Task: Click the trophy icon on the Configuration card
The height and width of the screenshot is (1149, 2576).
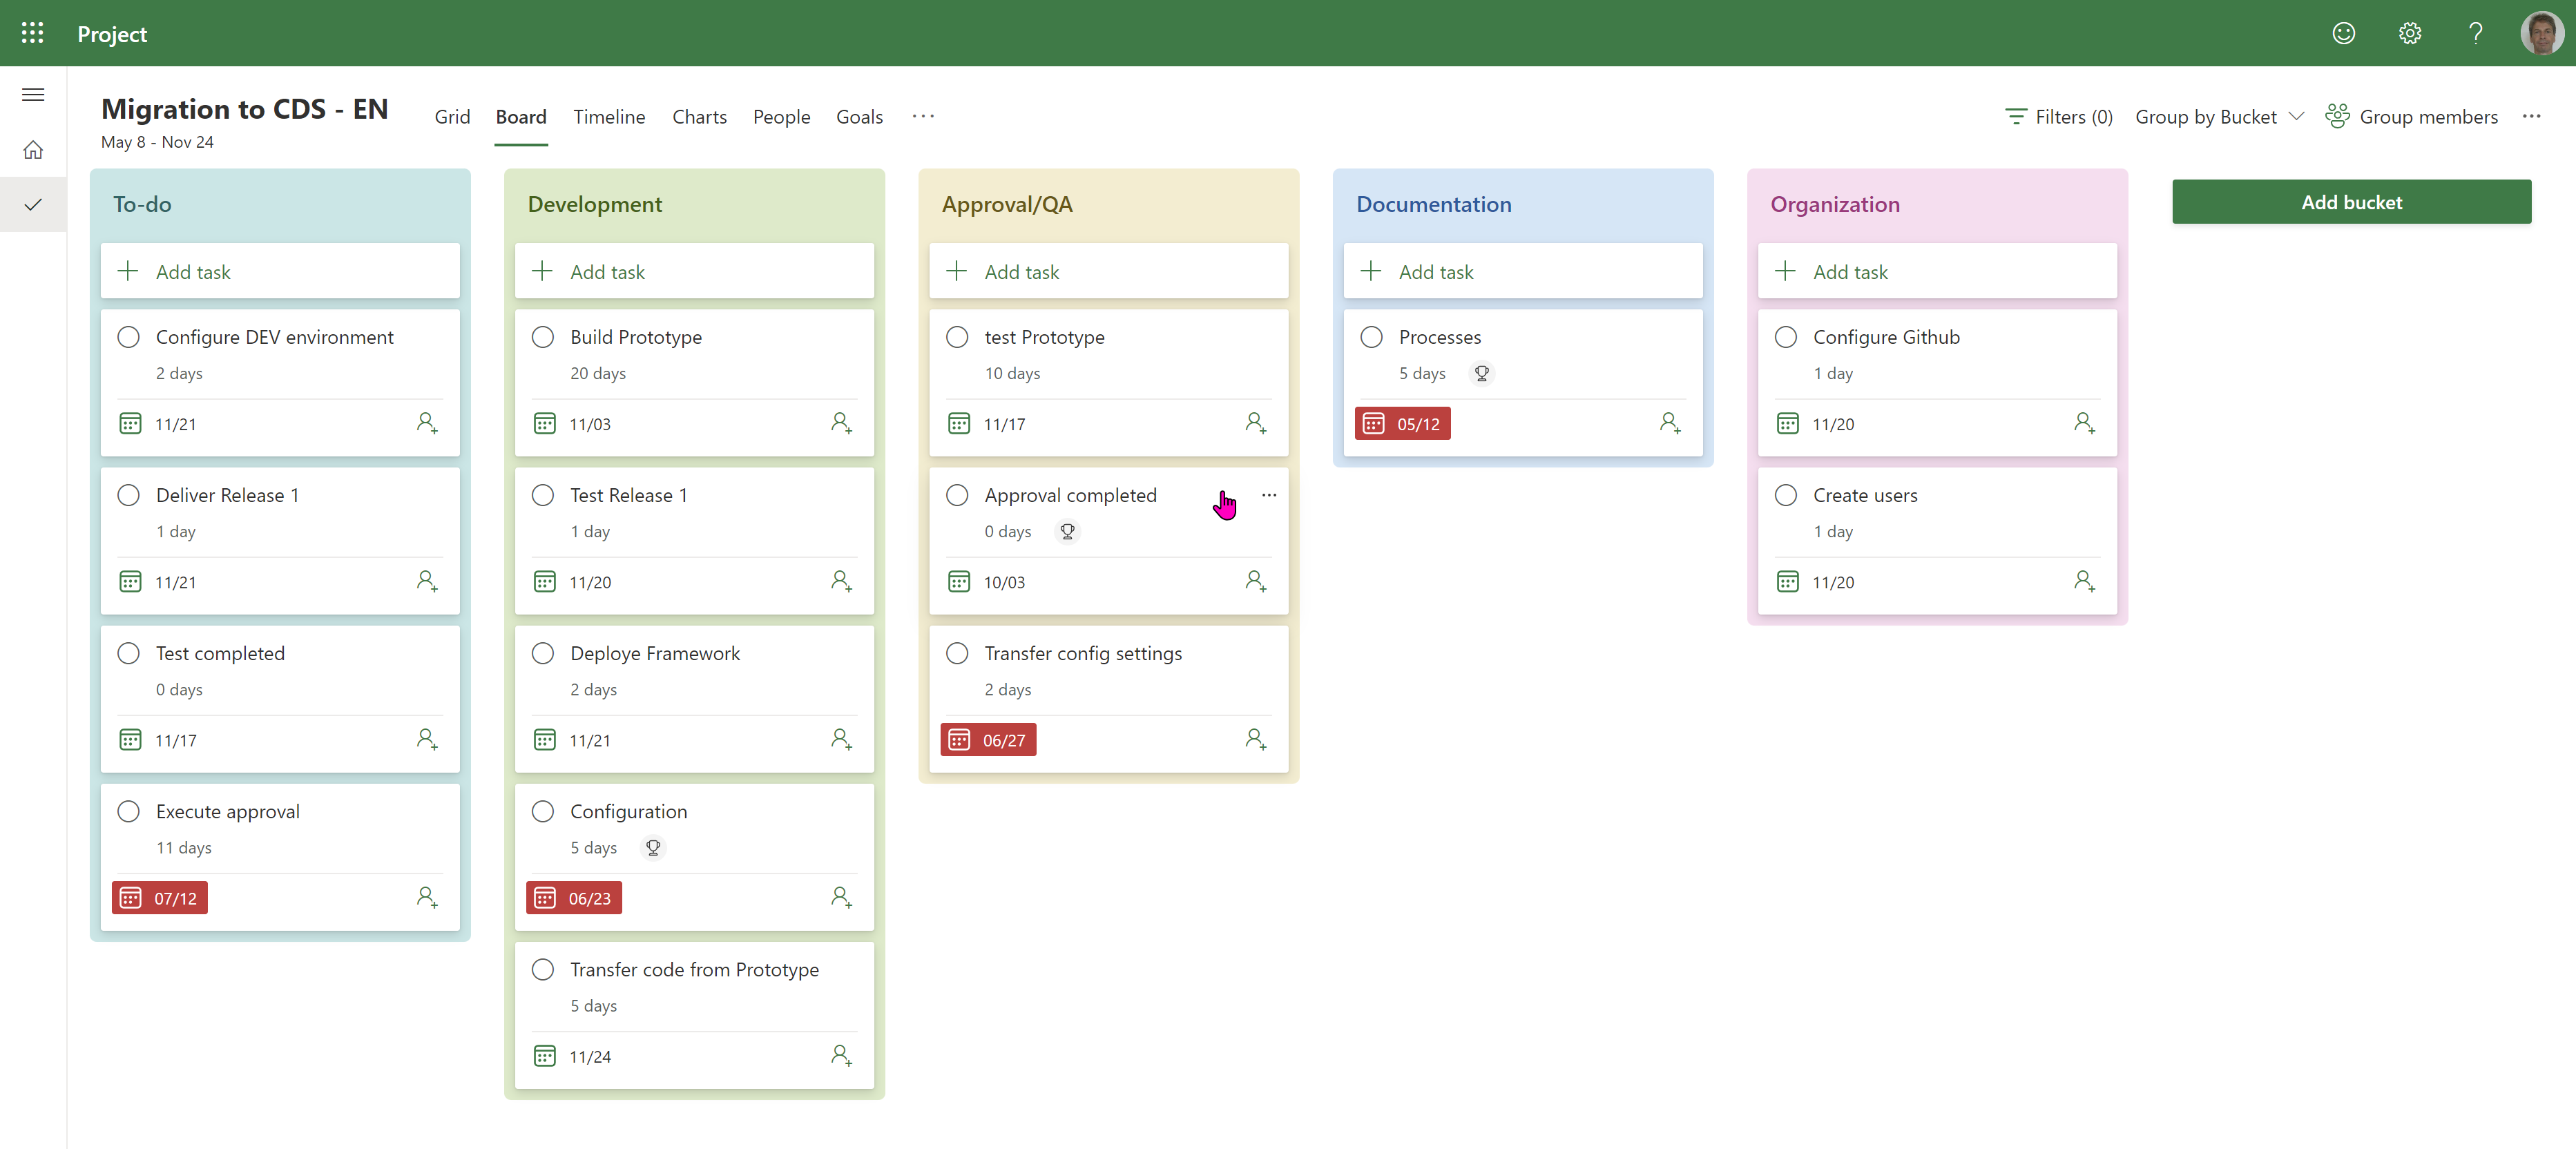Action: coord(653,847)
